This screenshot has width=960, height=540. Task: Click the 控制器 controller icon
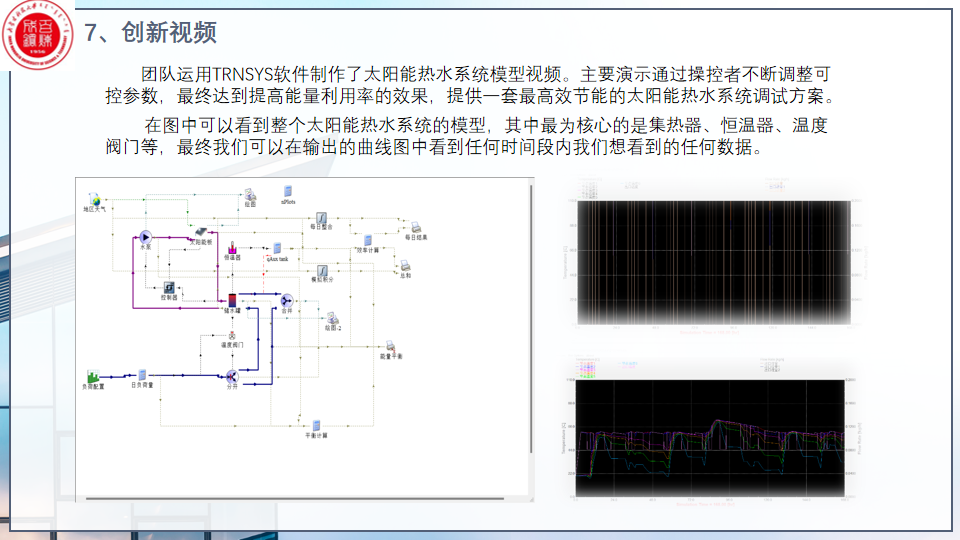[169, 288]
